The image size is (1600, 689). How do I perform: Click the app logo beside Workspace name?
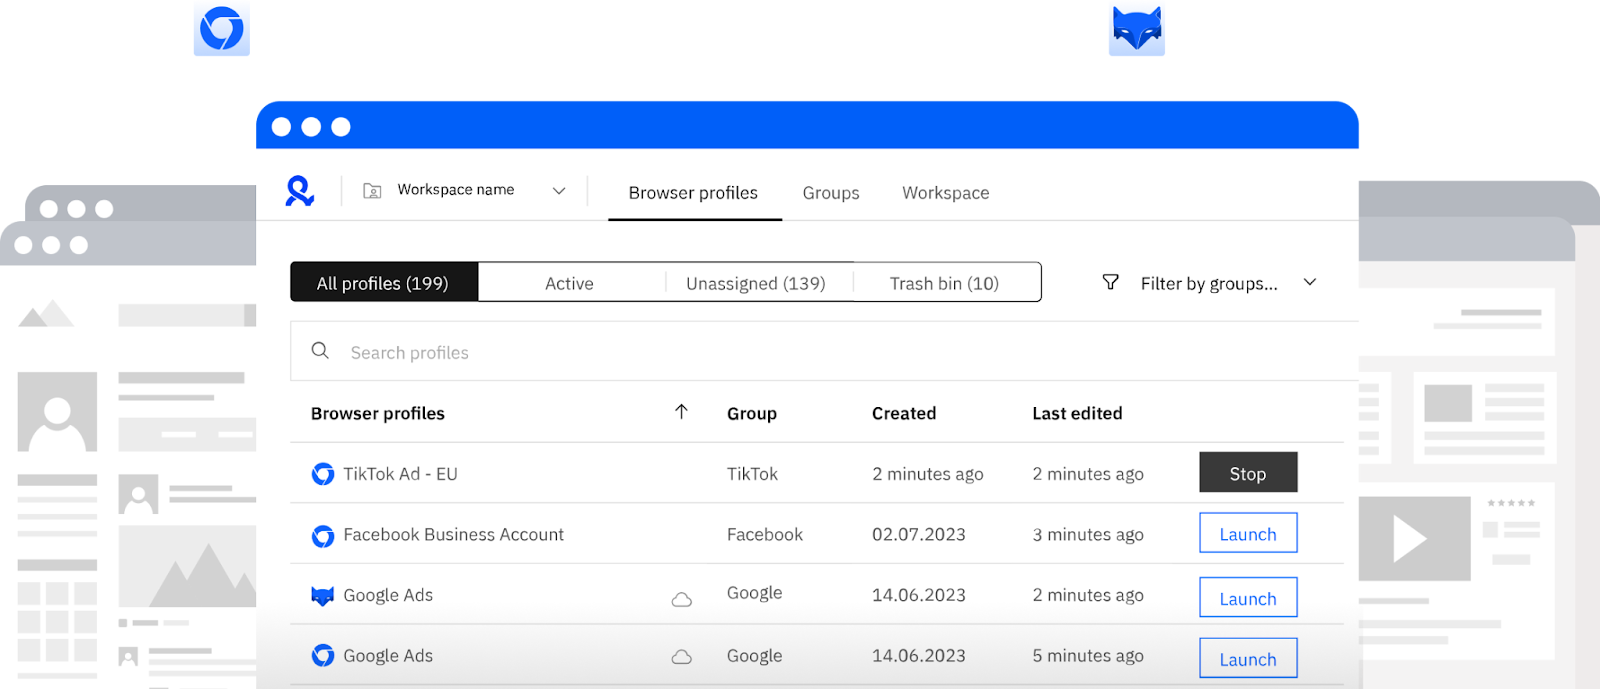pos(300,191)
